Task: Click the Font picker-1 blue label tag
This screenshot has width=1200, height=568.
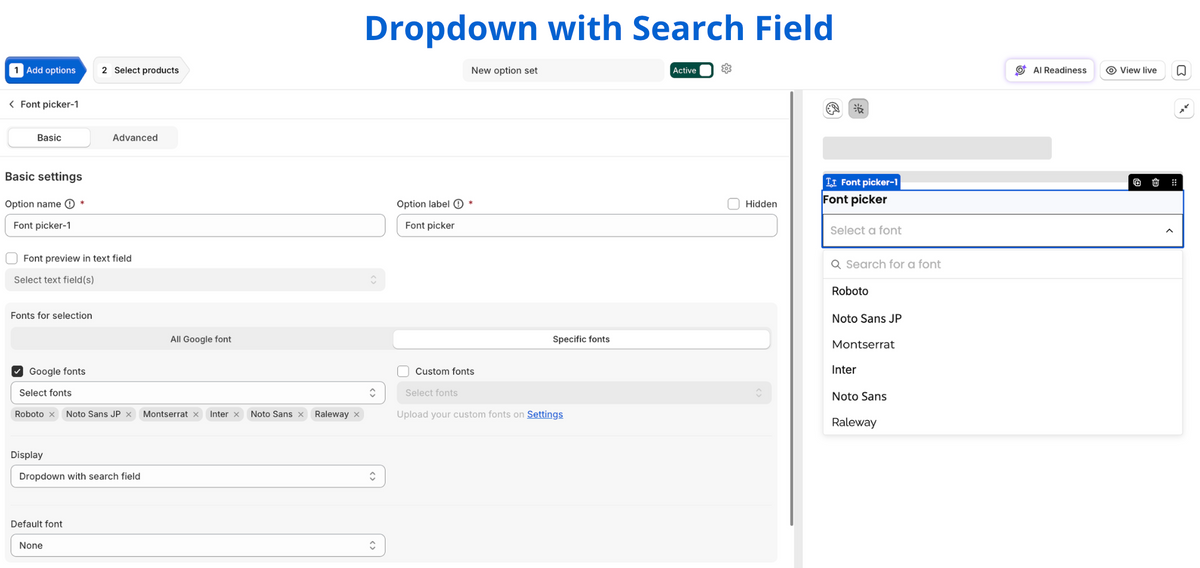Action: click(862, 182)
